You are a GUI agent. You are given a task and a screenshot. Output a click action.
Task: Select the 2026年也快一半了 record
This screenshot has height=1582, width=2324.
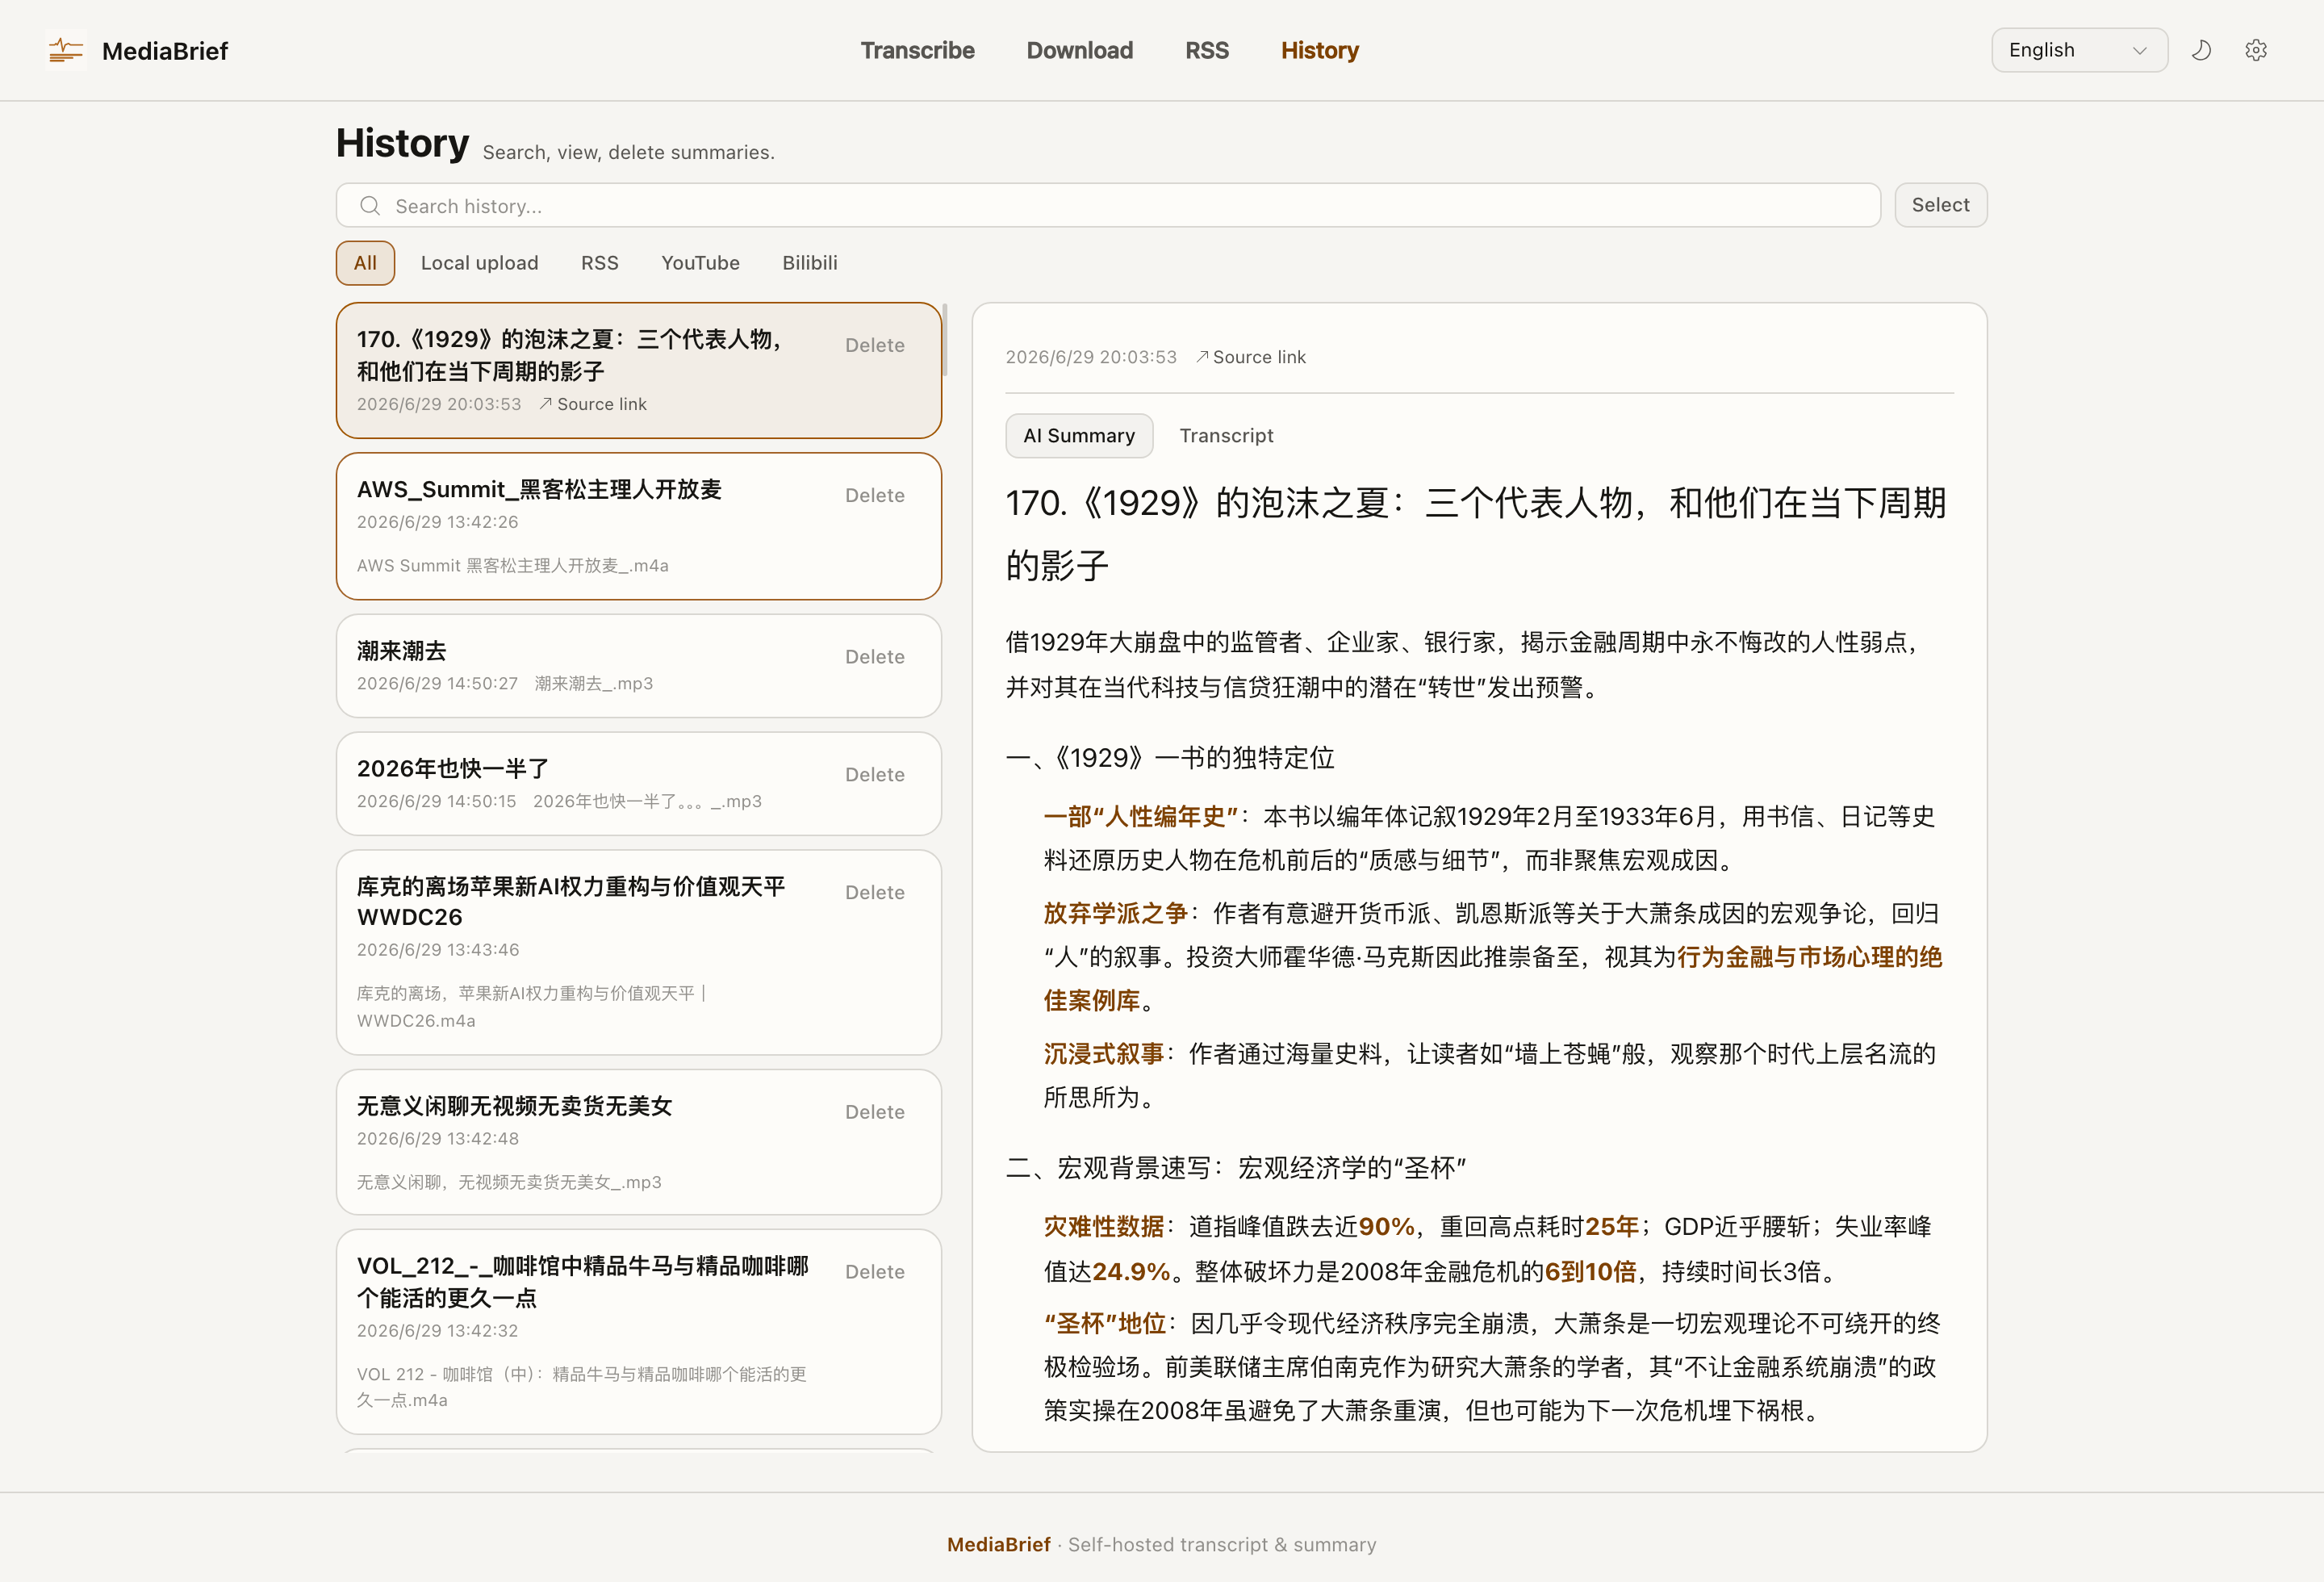[639, 784]
